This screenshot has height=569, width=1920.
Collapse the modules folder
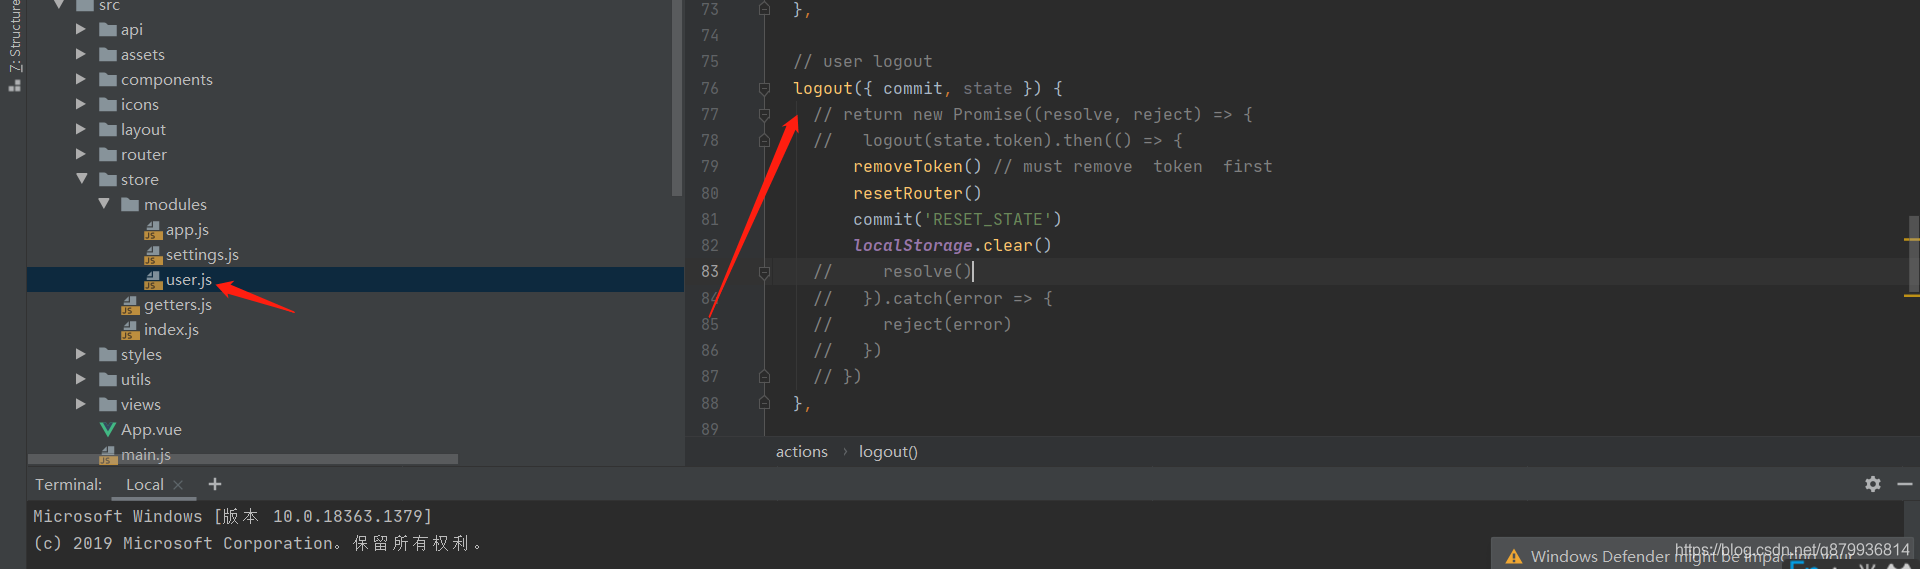coord(103,204)
